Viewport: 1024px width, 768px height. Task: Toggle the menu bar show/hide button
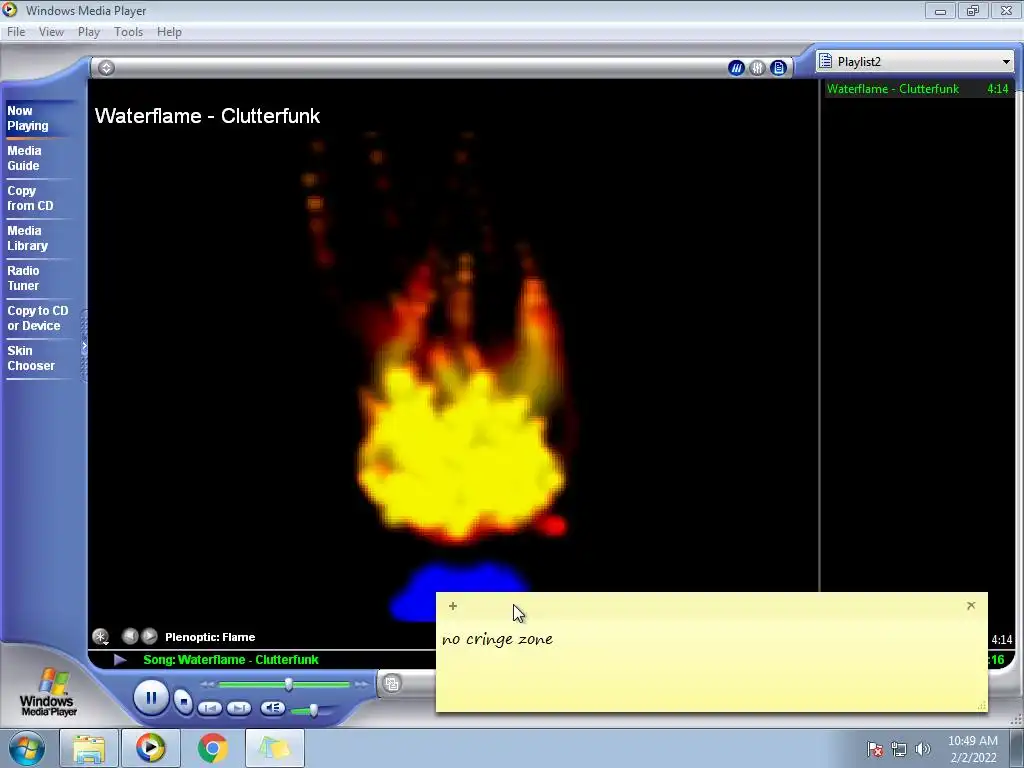(106, 67)
